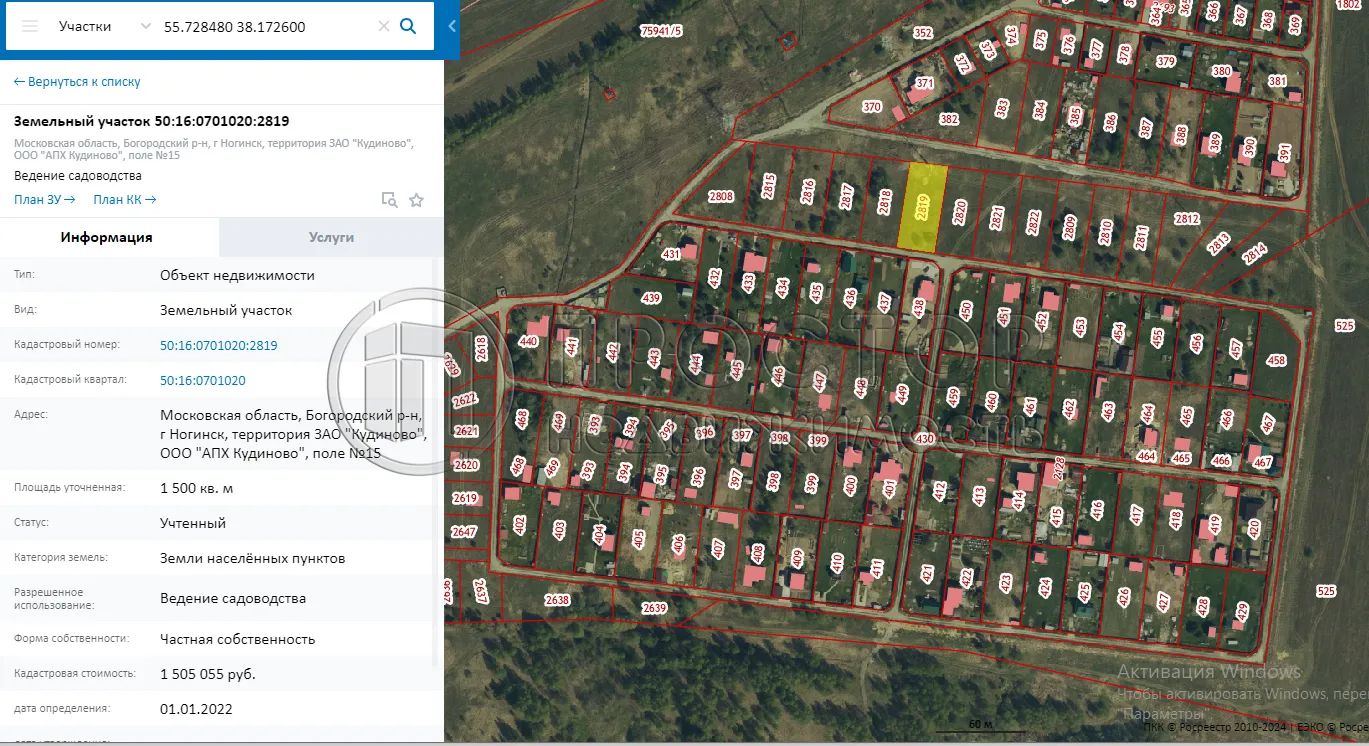Open cadastral quarter 50:16:0701020 link

coord(202,381)
